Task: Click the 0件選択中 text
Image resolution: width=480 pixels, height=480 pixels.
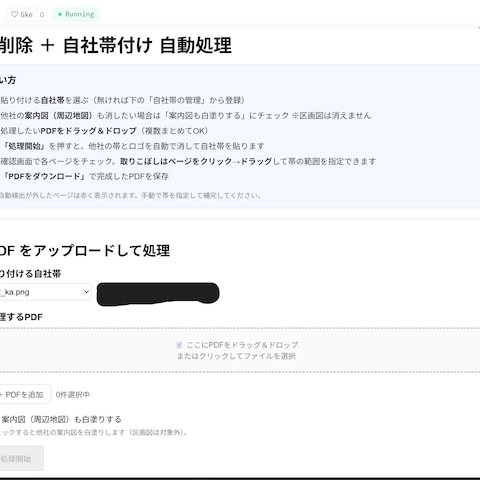Action: pos(73,395)
